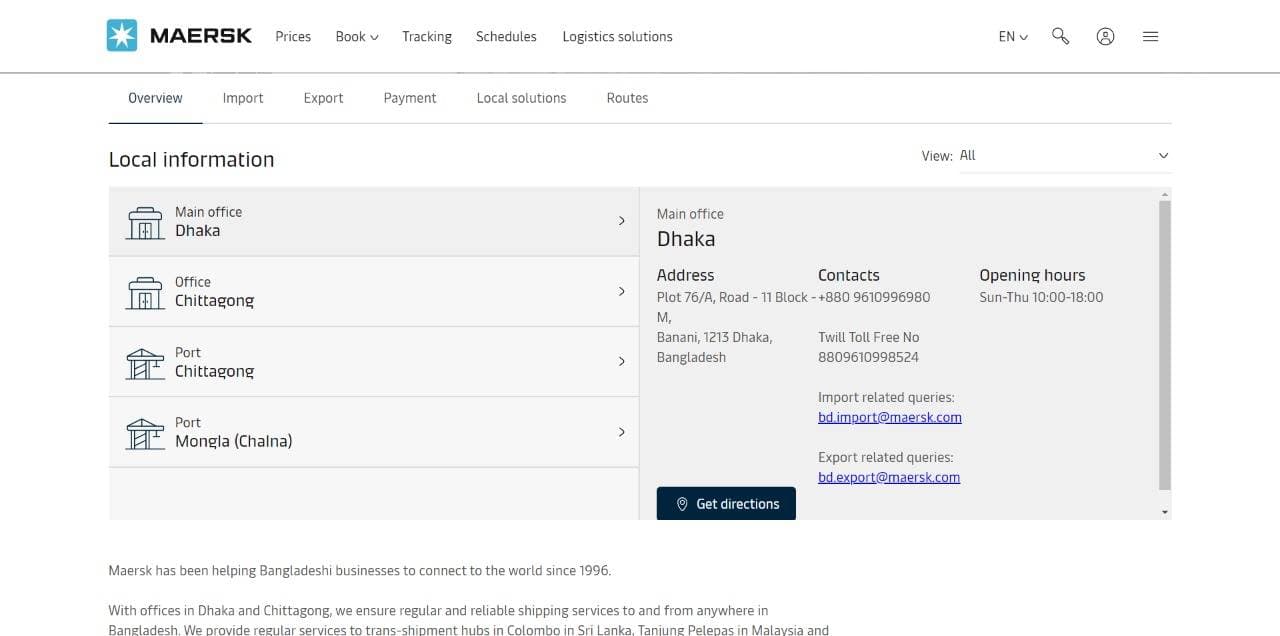The height and width of the screenshot is (636, 1280).
Task: Expand the Book dropdown menu
Action: [x=357, y=36]
